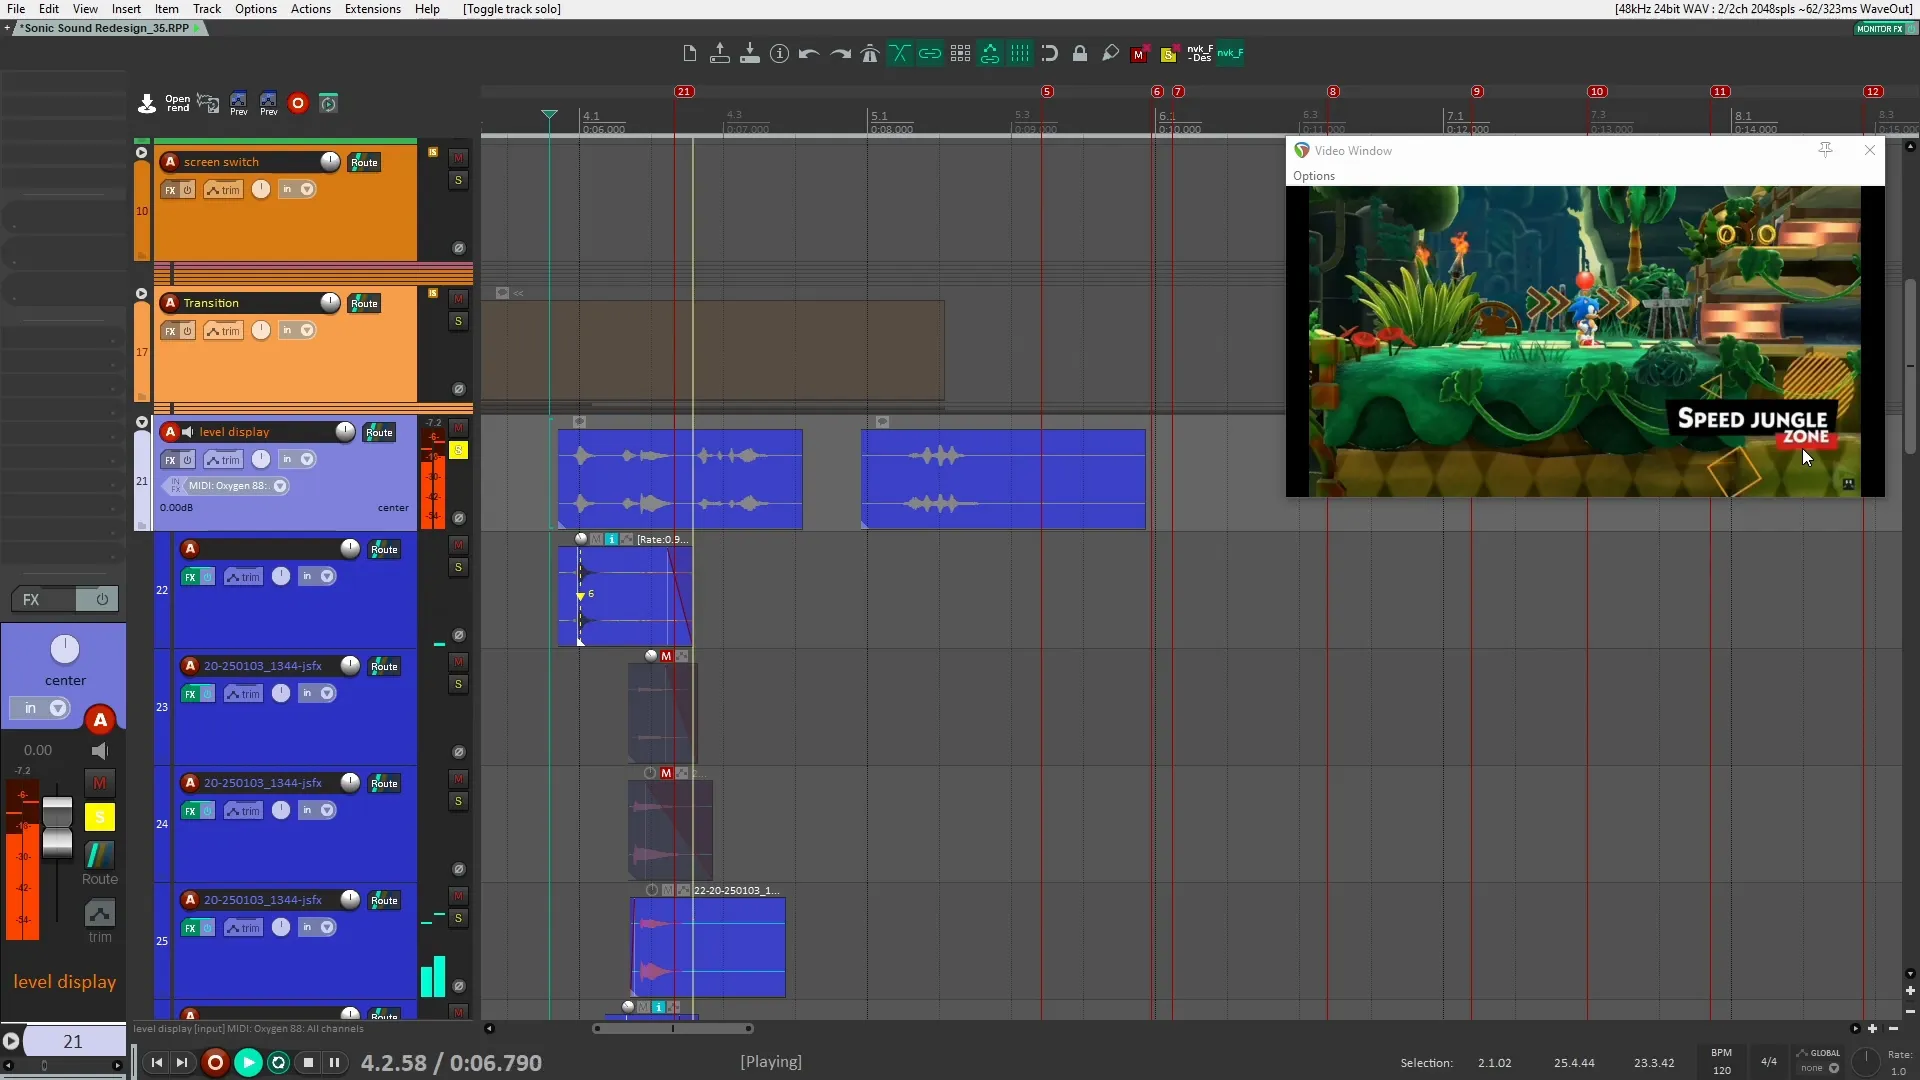Click the yellow unsolo-all S icon
The image size is (1920, 1080).
pyautogui.click(x=1168, y=55)
